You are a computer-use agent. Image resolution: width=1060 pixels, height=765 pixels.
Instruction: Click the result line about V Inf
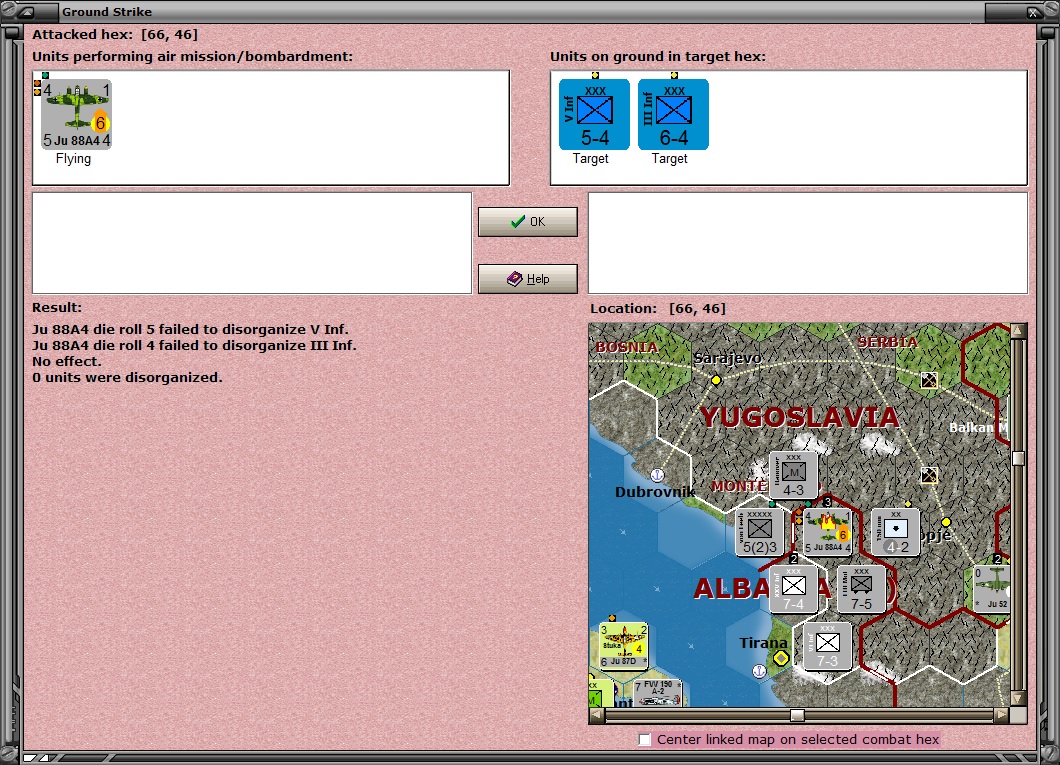tap(191, 330)
